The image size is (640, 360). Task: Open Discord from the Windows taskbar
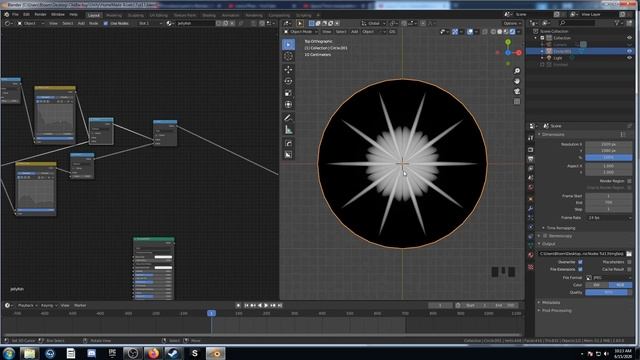(x=91, y=353)
